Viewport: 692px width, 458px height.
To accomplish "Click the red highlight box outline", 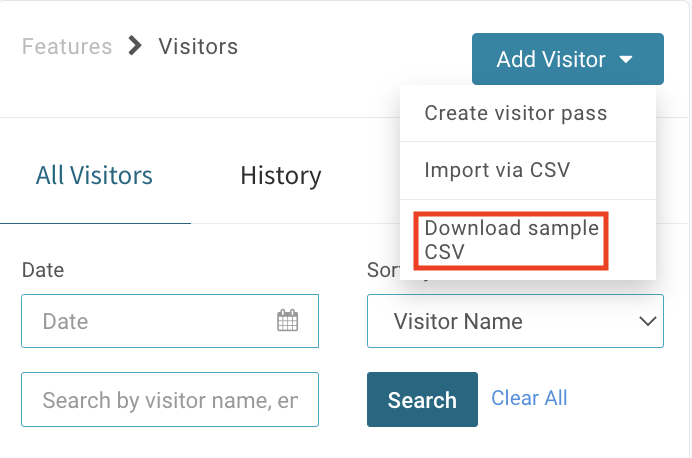I will coord(511,240).
